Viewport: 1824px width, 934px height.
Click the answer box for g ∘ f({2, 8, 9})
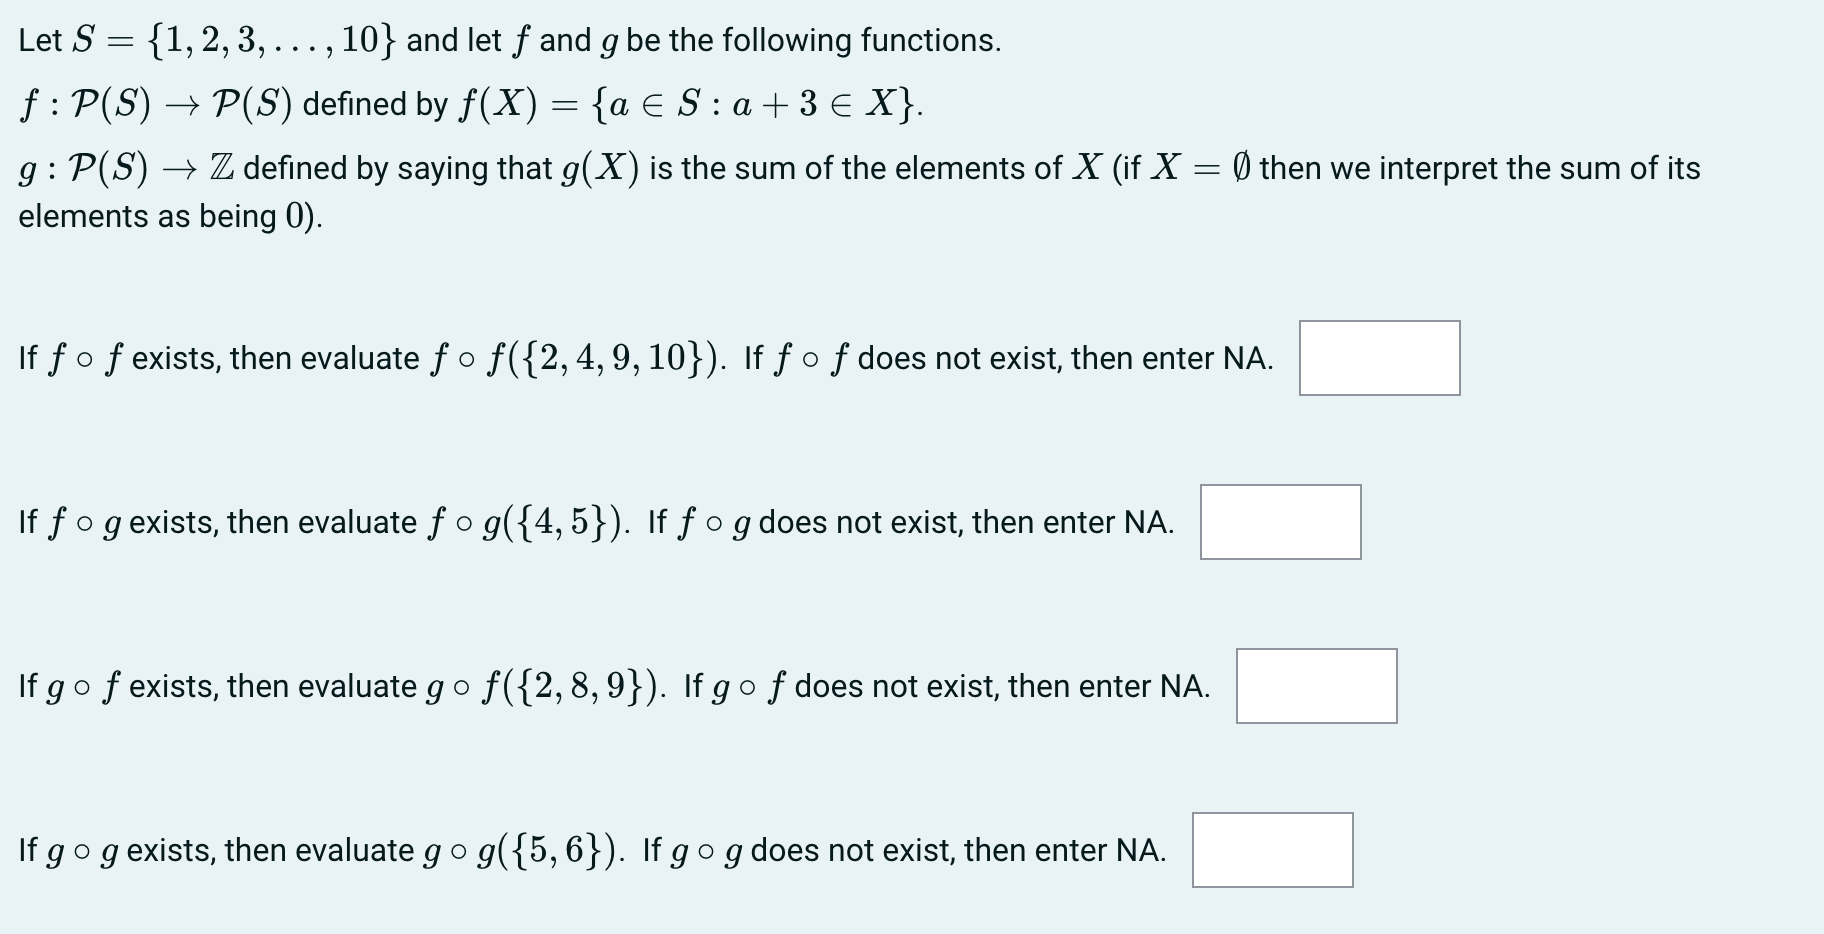pos(1315,685)
